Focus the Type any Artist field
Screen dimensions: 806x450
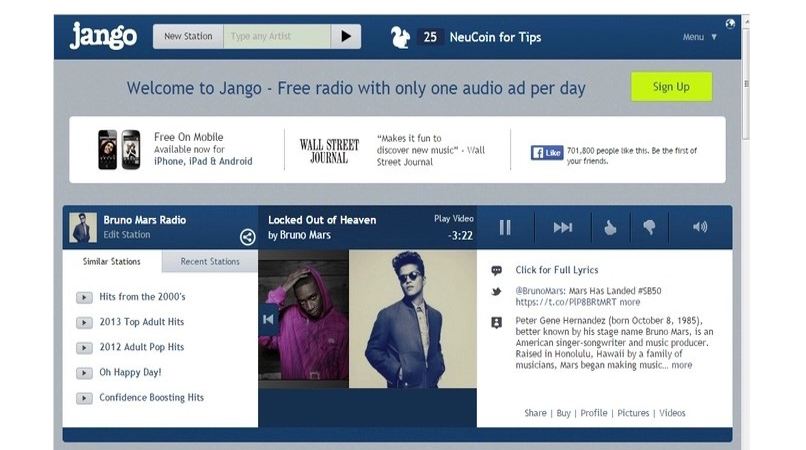277,37
